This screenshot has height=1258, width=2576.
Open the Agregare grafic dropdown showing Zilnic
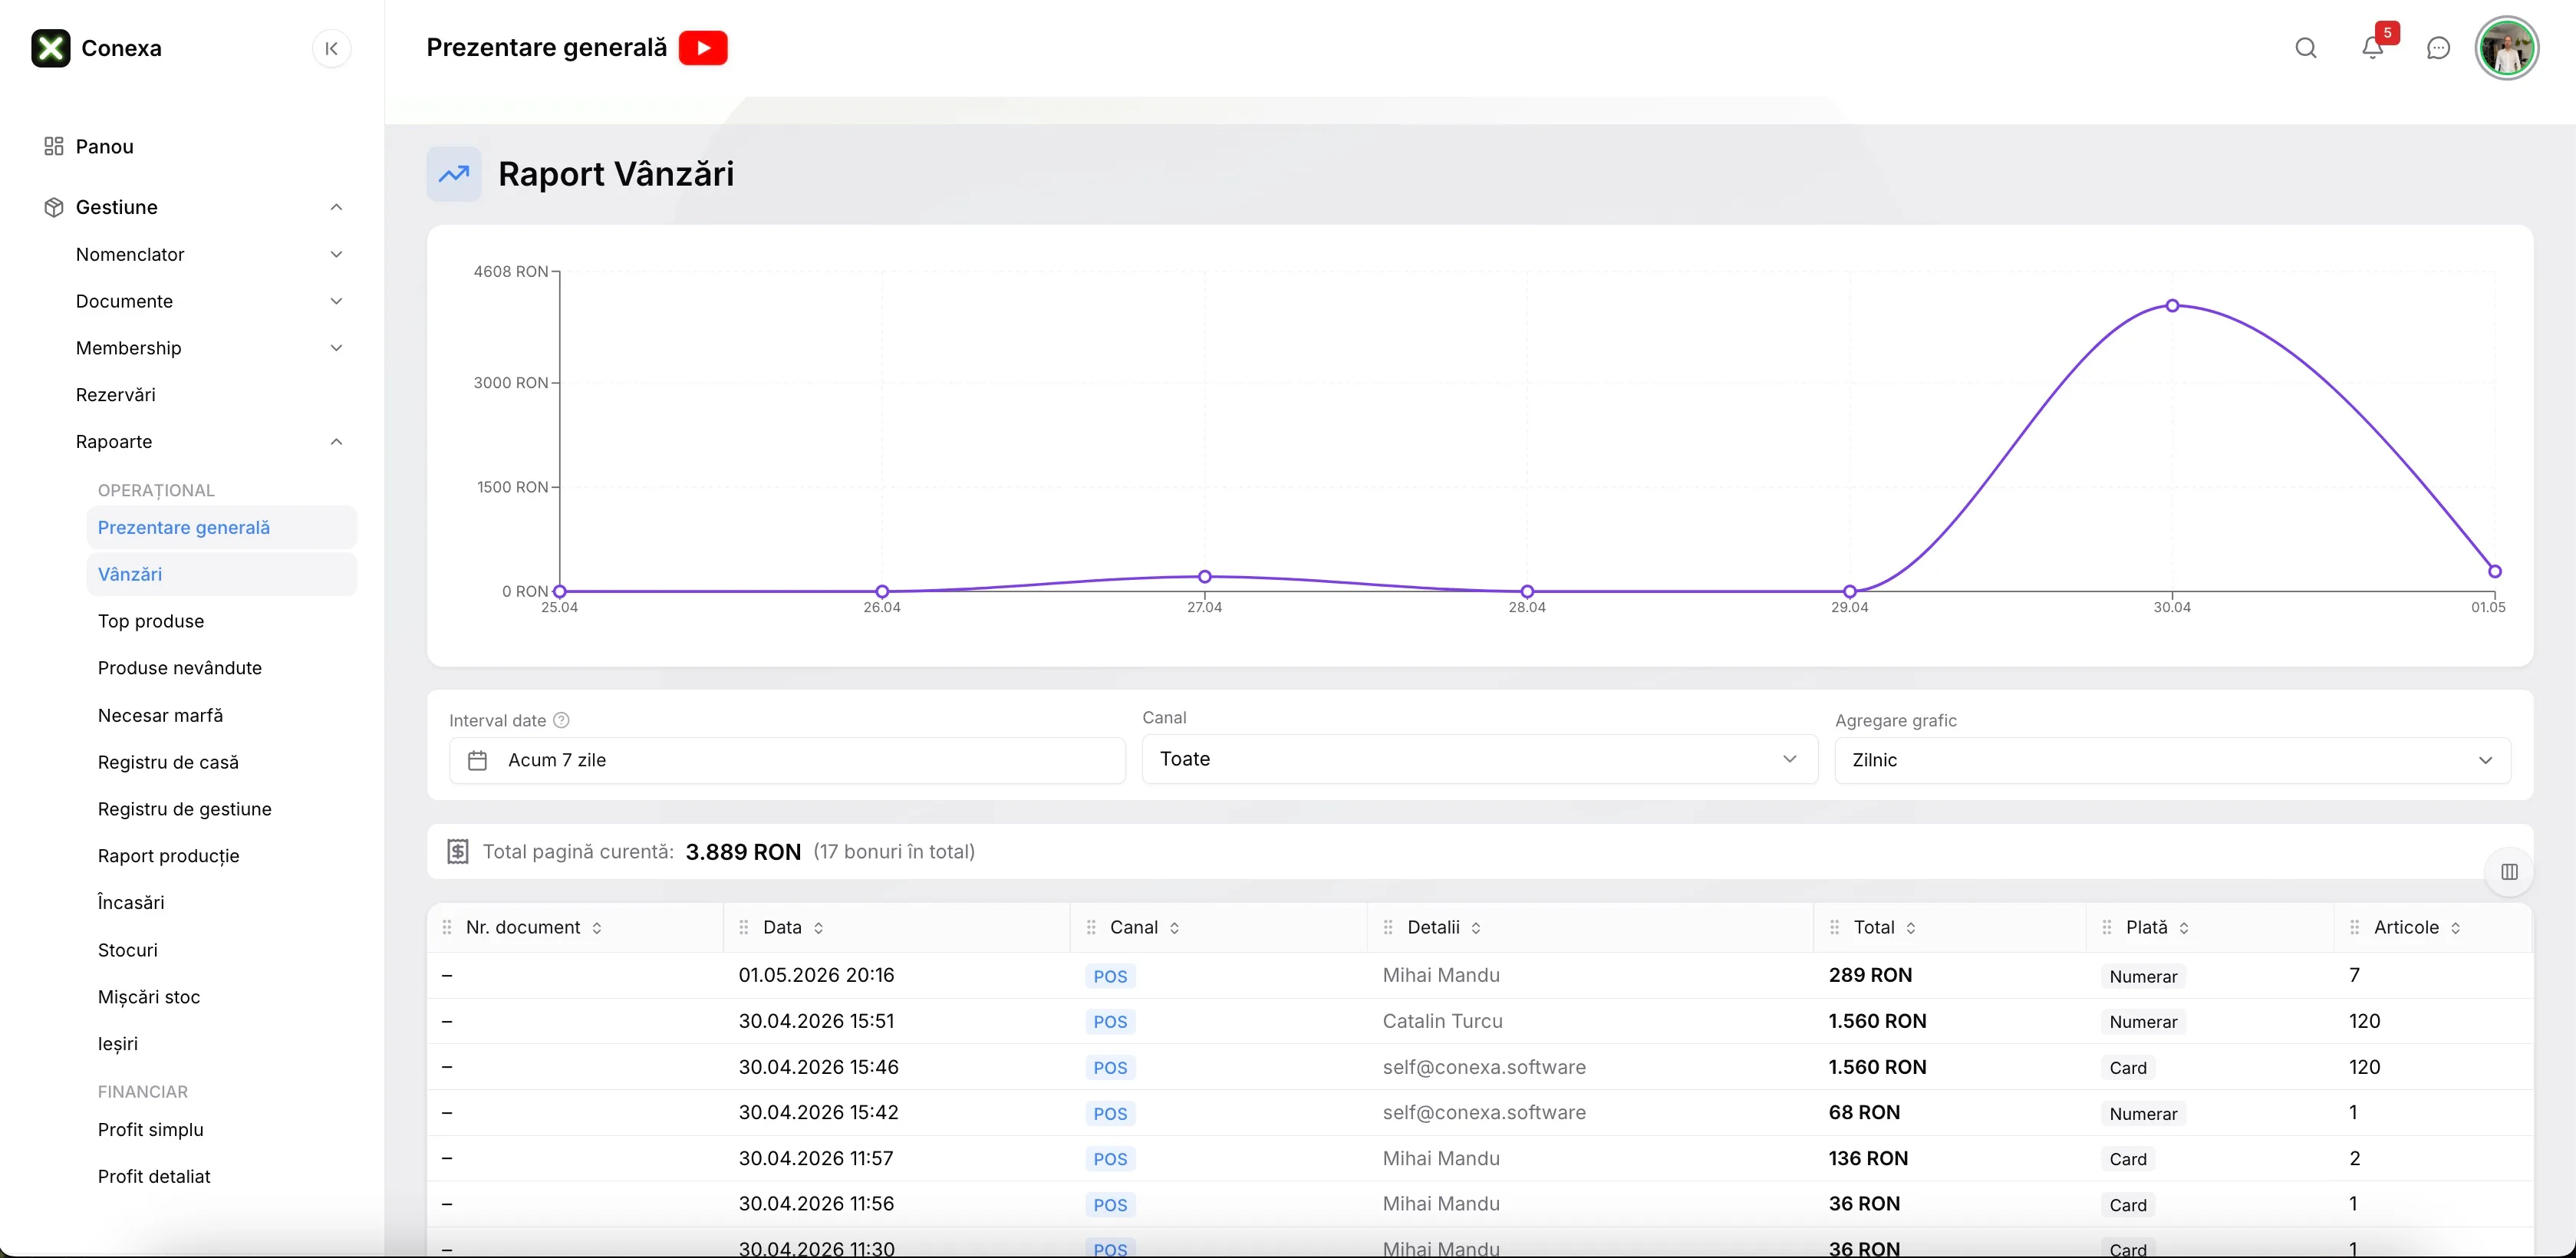tap(2172, 760)
